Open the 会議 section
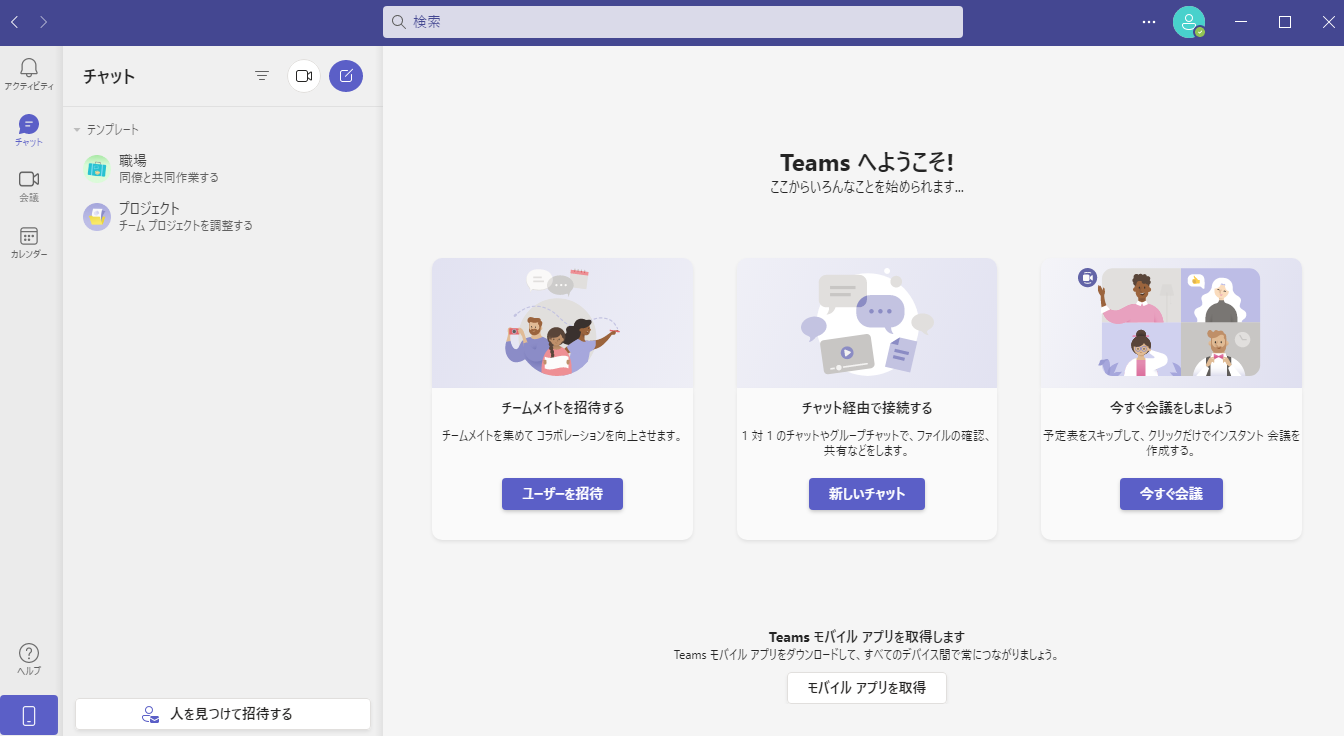The image size is (1344, 736). 28,185
